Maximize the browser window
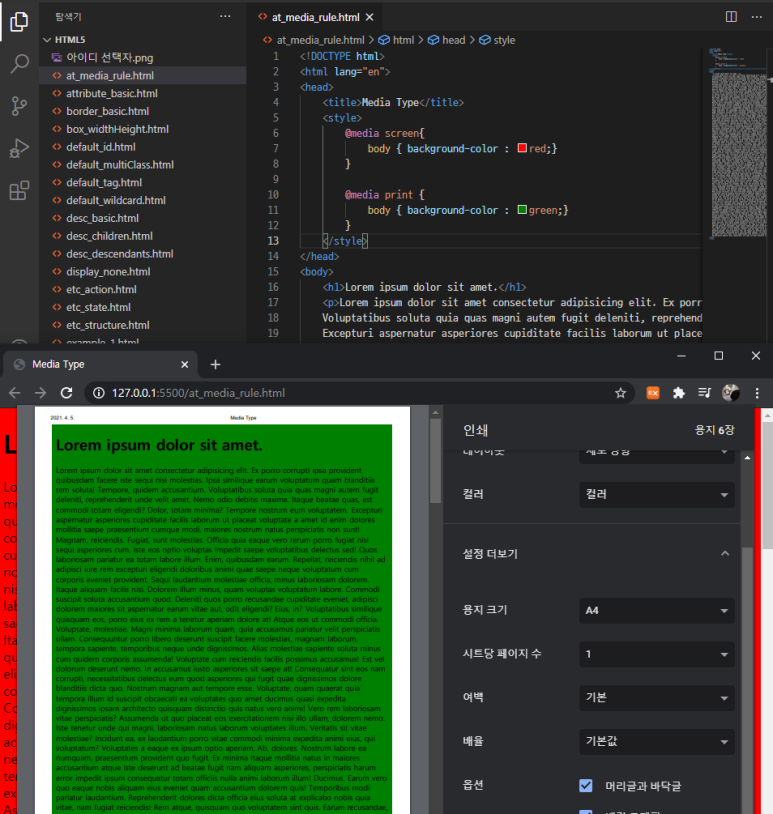This screenshot has height=814, width=773. point(718,356)
